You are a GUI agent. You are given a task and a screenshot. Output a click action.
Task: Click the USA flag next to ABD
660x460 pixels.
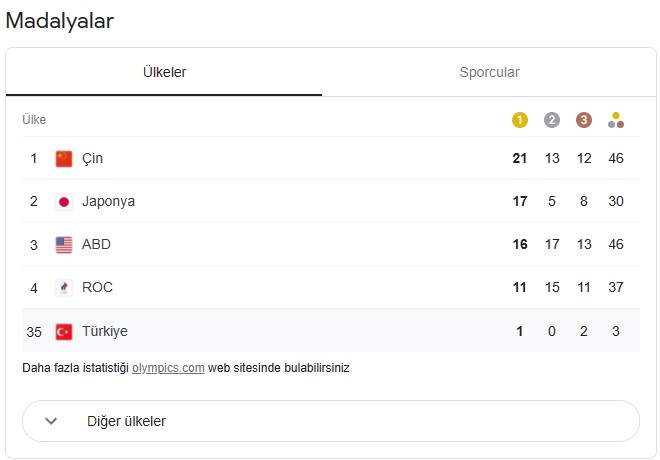(x=64, y=245)
